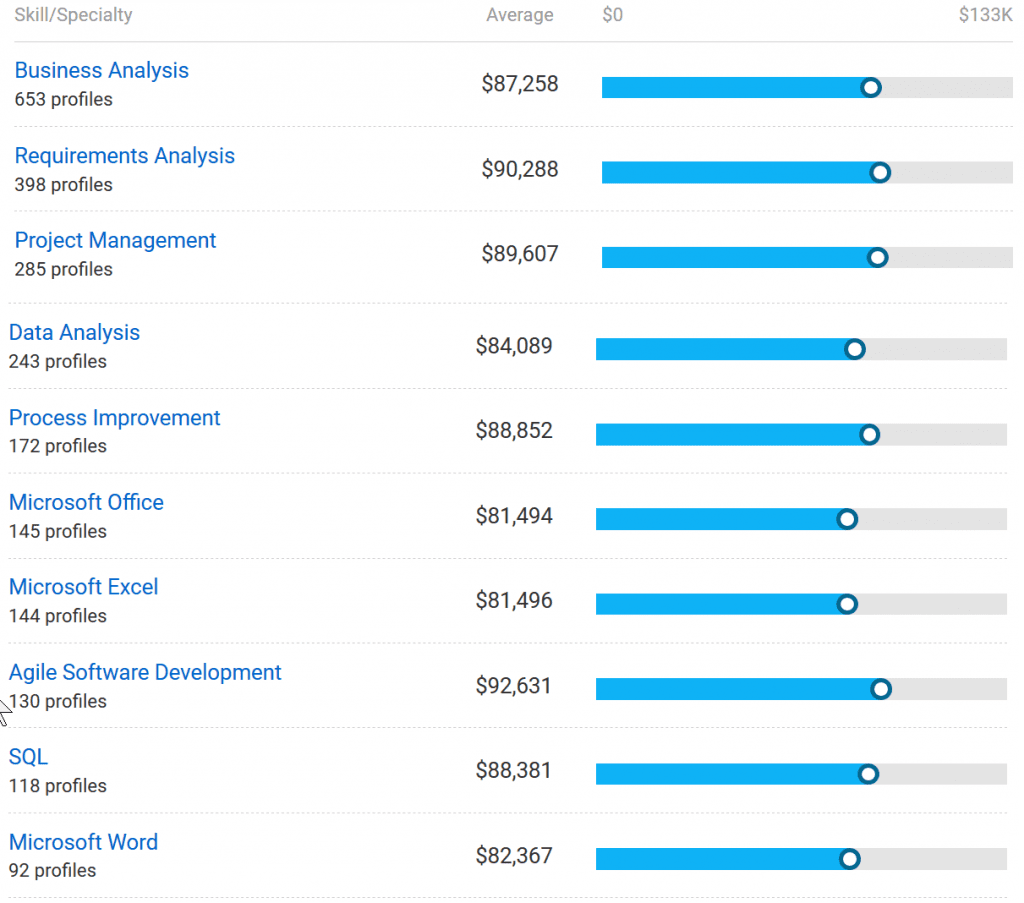Image resolution: width=1024 pixels, height=903 pixels.
Task: Click the Average column header
Action: click(x=519, y=15)
